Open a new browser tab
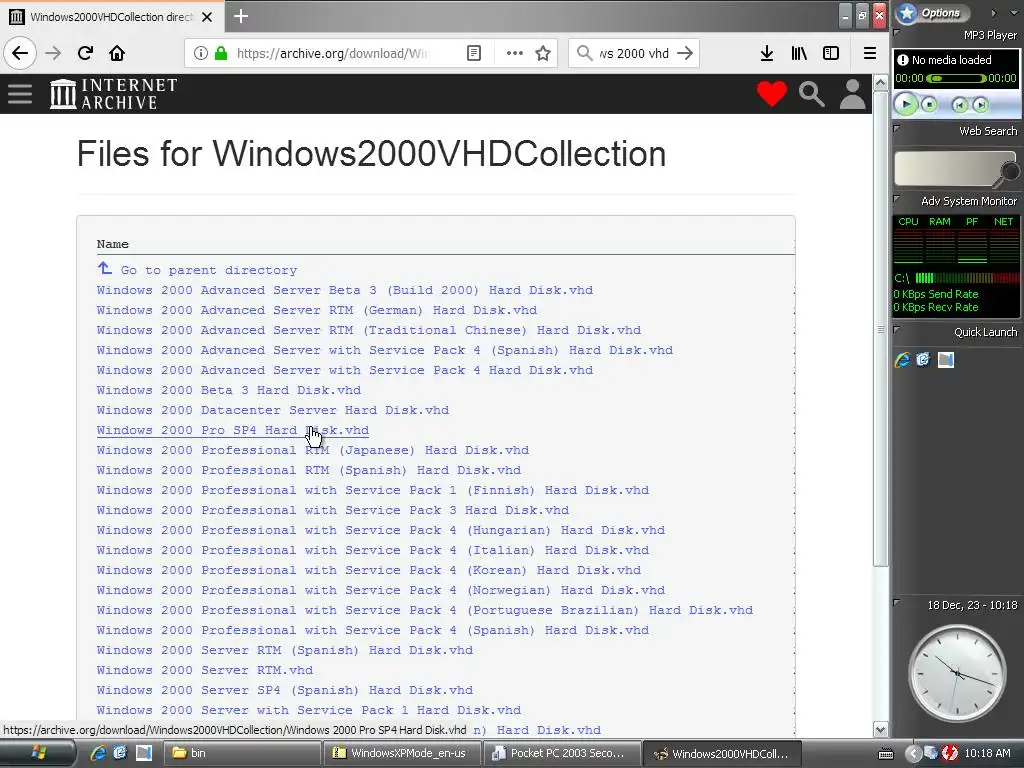Viewport: 1024px width, 768px height. pyautogui.click(x=241, y=16)
